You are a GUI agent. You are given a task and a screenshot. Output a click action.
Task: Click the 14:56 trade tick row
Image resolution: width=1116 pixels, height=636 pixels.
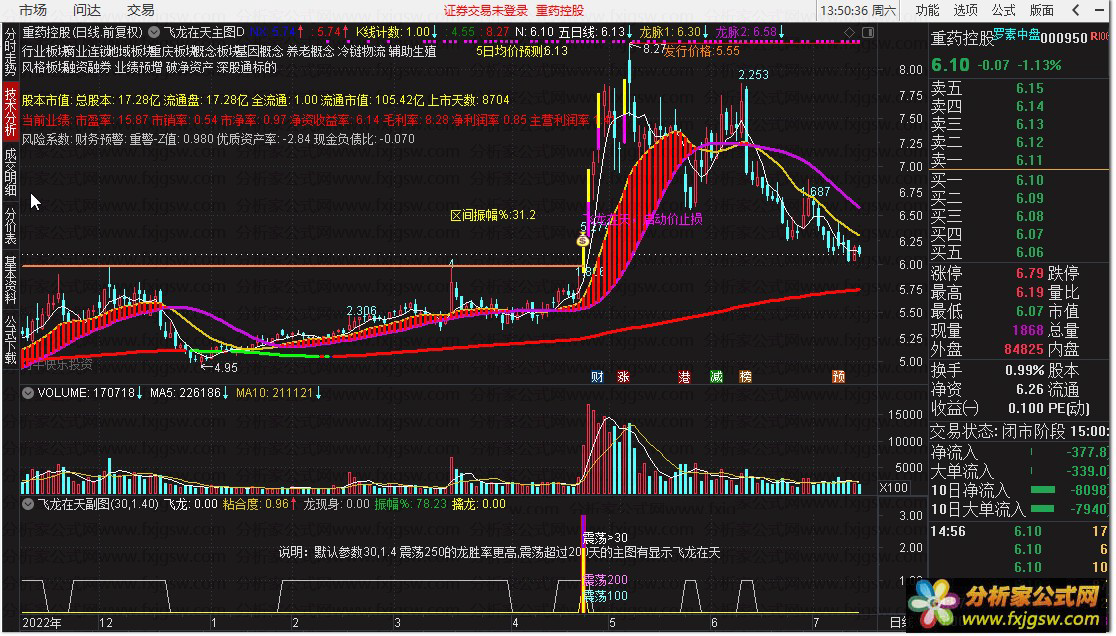tap(1019, 531)
